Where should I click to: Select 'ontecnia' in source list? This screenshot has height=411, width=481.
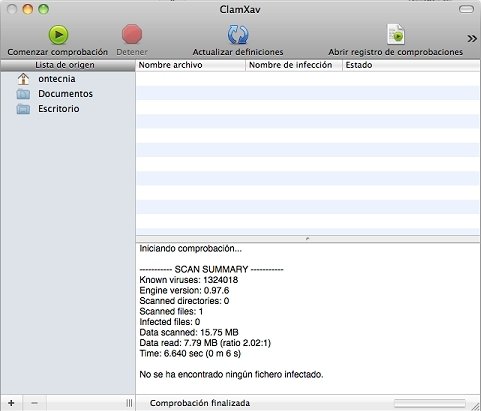[x=57, y=79]
